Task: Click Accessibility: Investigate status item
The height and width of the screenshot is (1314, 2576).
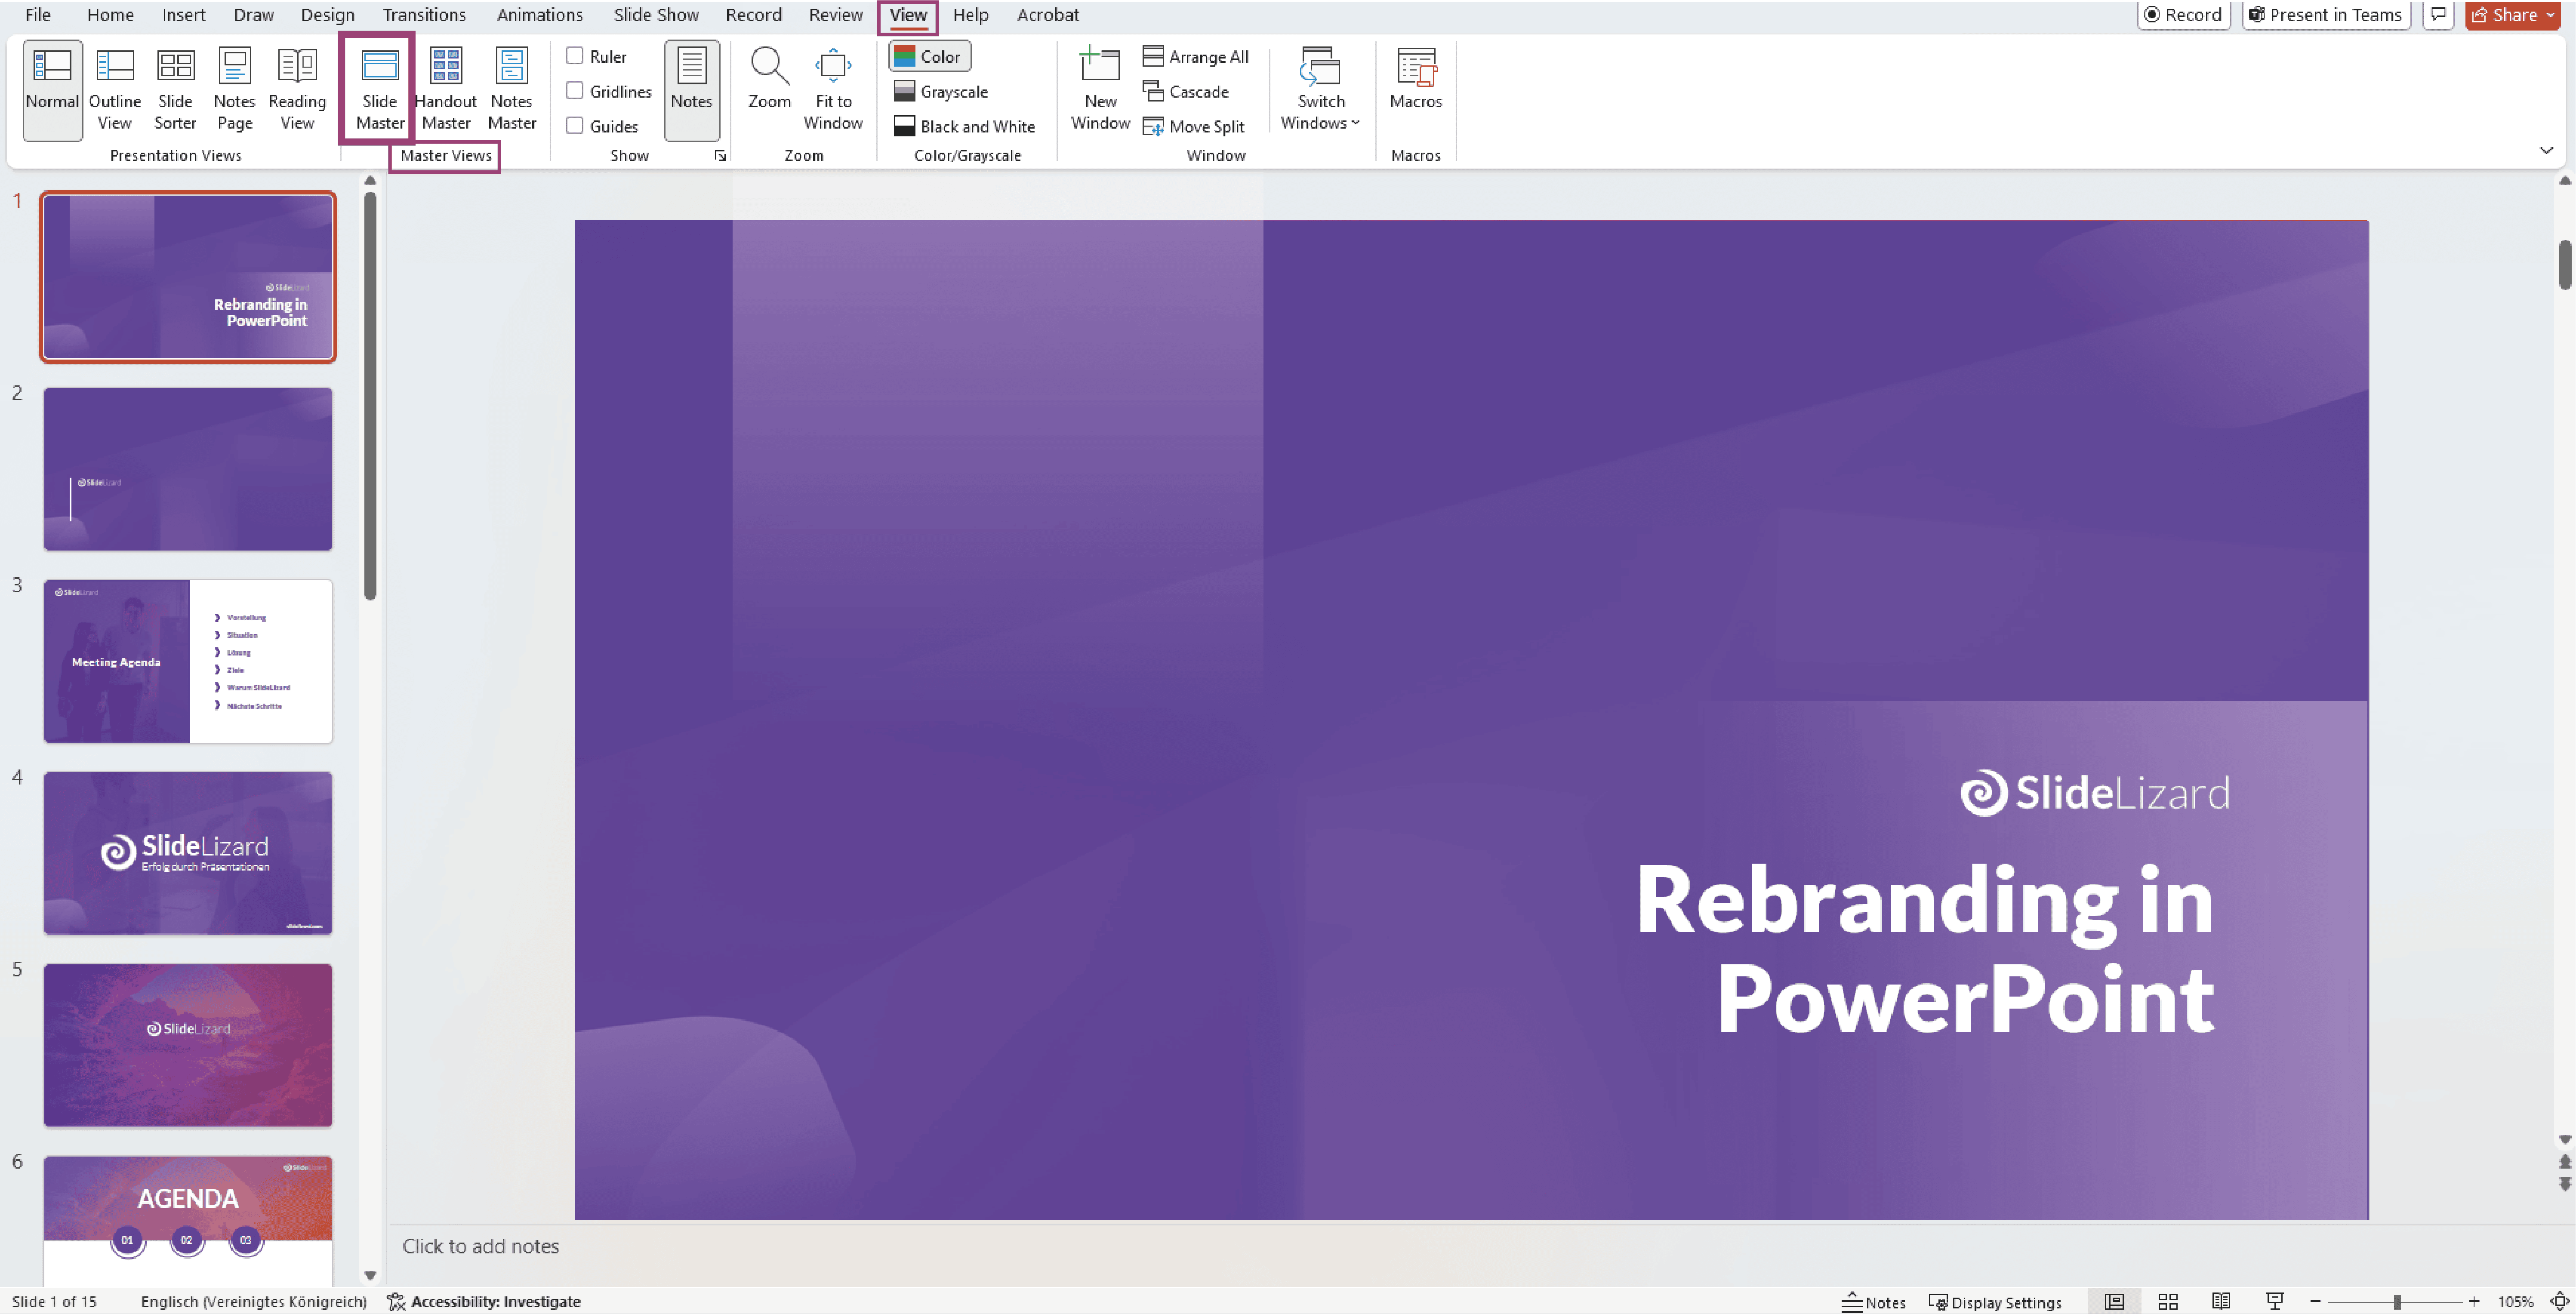Action: click(x=484, y=1302)
